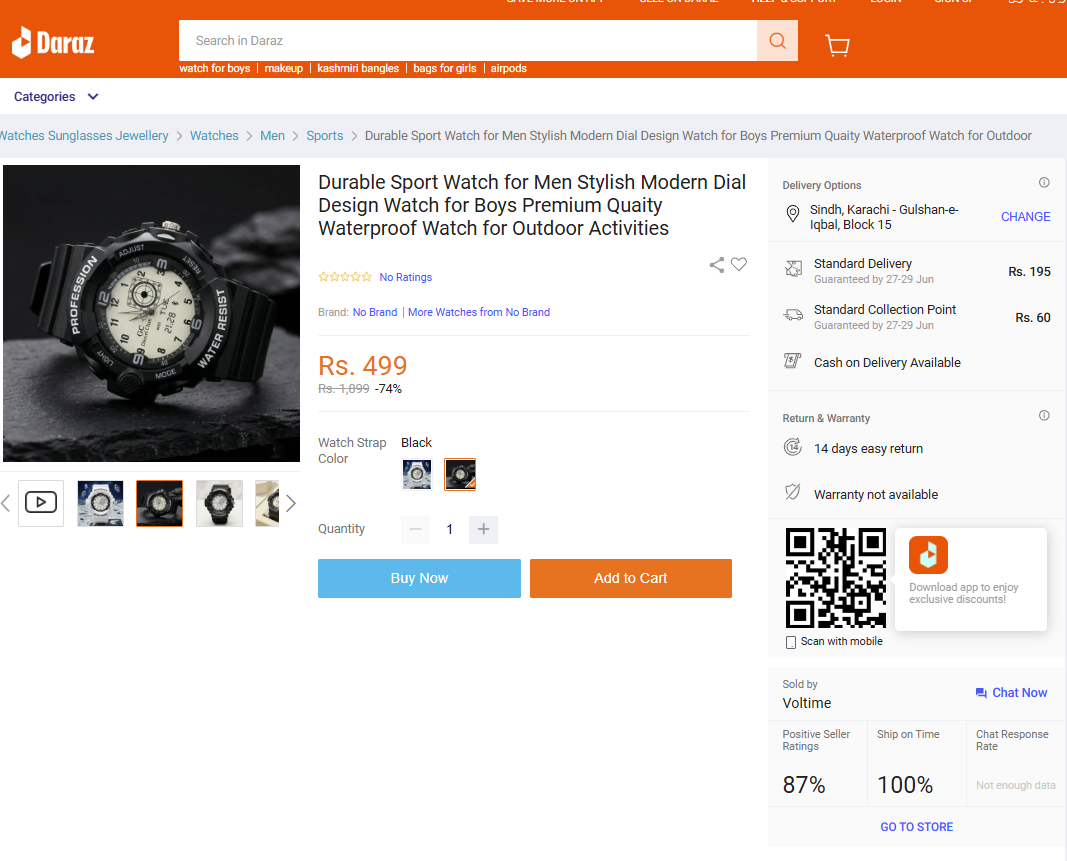Open Watches Sunglasses Jewellery breadcrumb
The image size is (1067, 861).
(84, 135)
